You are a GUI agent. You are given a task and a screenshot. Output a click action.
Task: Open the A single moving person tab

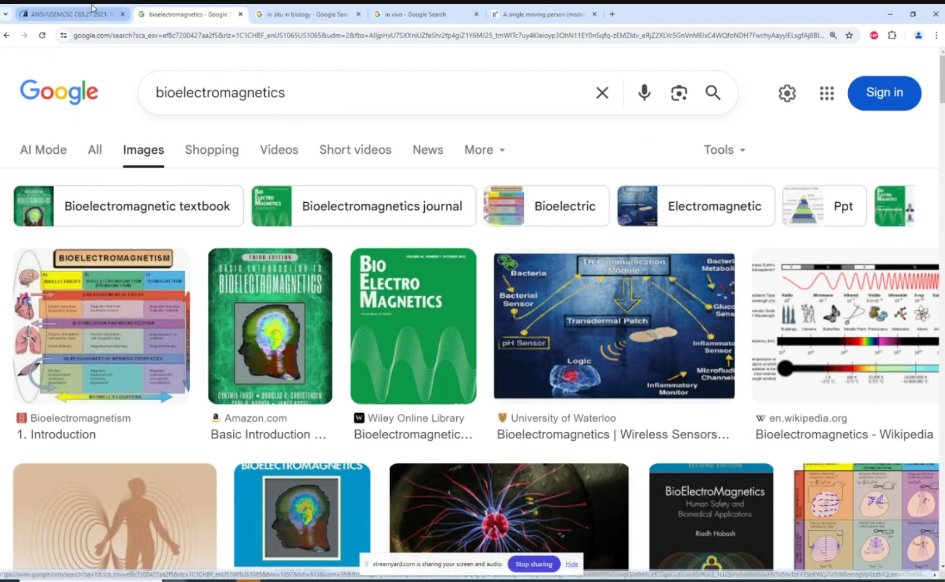click(x=544, y=14)
